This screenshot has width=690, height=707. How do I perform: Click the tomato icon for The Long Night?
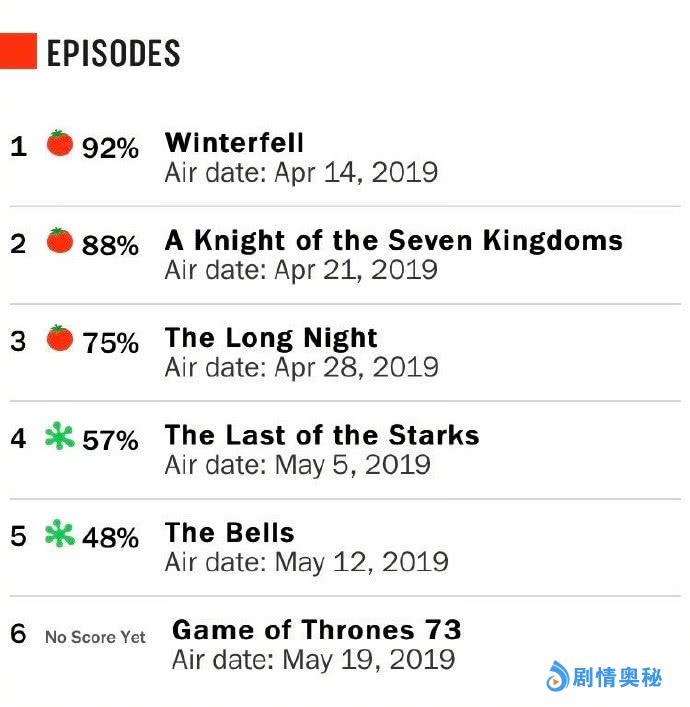[60, 338]
